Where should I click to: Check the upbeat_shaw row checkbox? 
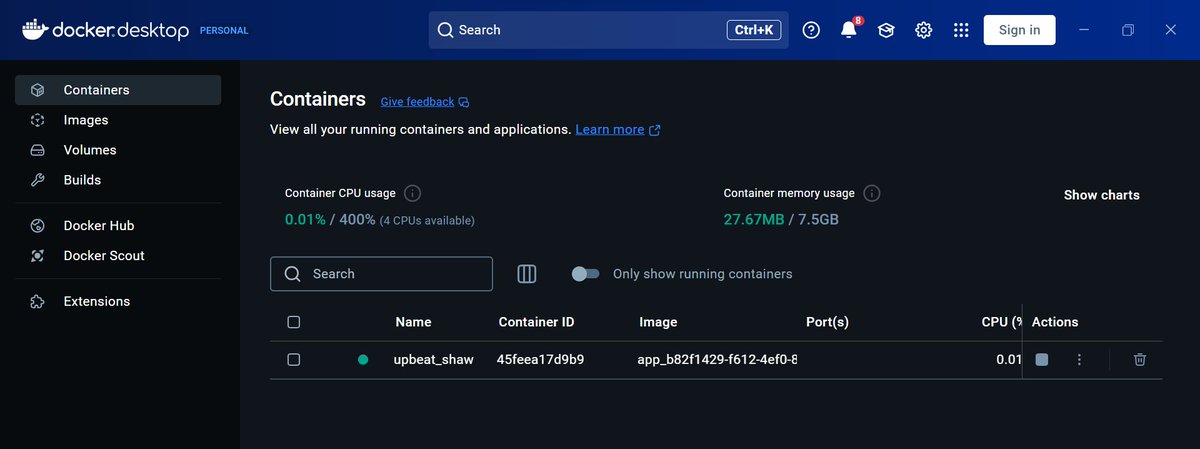coord(293,359)
